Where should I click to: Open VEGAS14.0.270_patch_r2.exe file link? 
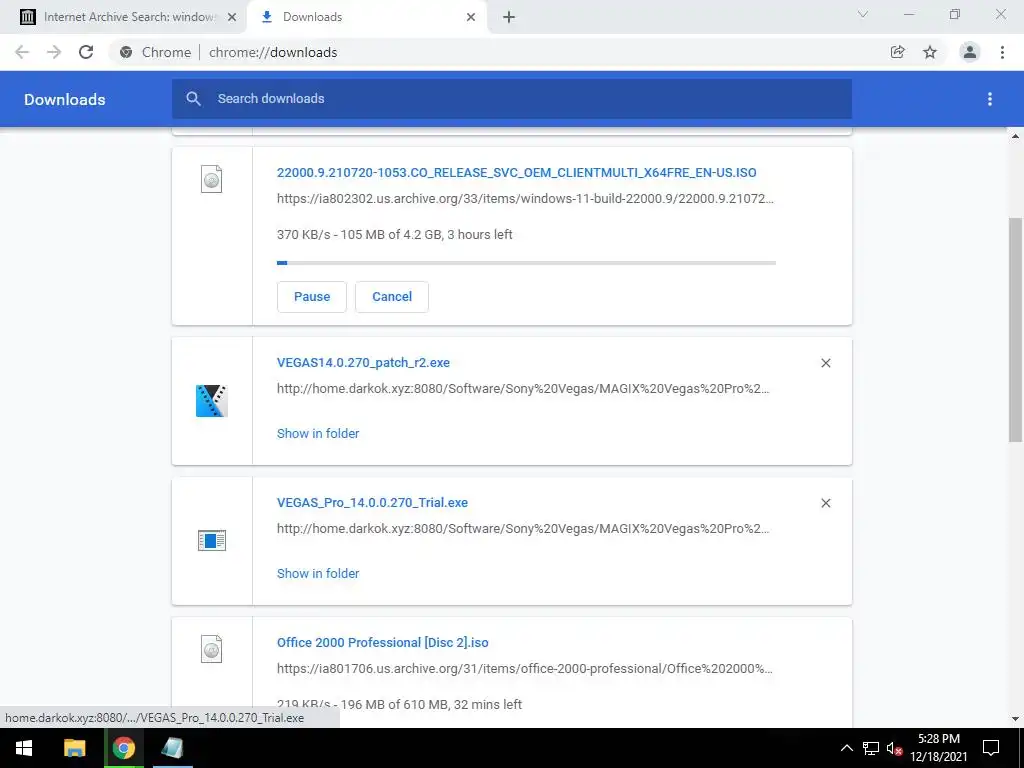pyautogui.click(x=363, y=362)
